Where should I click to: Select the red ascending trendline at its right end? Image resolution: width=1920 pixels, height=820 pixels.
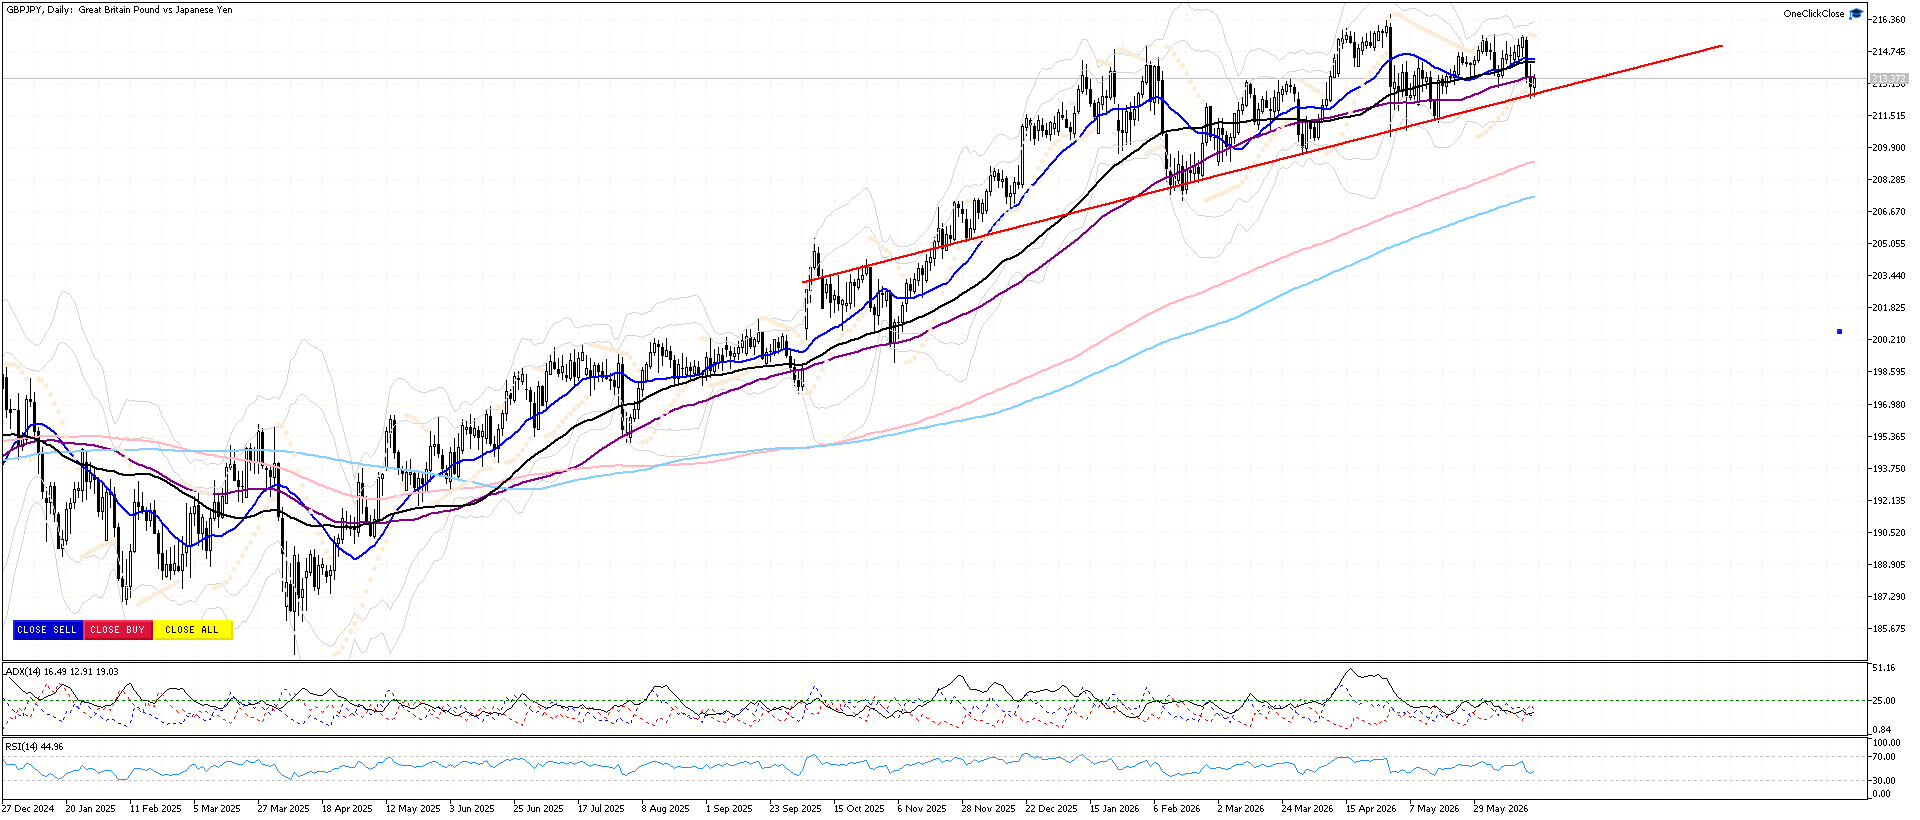[x=1719, y=46]
